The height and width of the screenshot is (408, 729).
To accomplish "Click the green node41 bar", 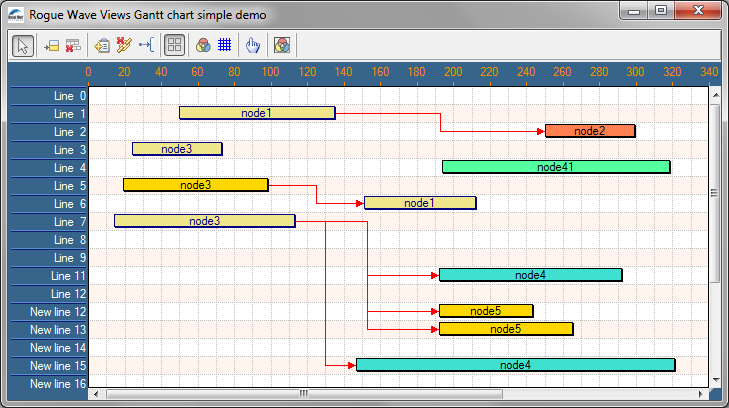I will pyautogui.click(x=556, y=167).
